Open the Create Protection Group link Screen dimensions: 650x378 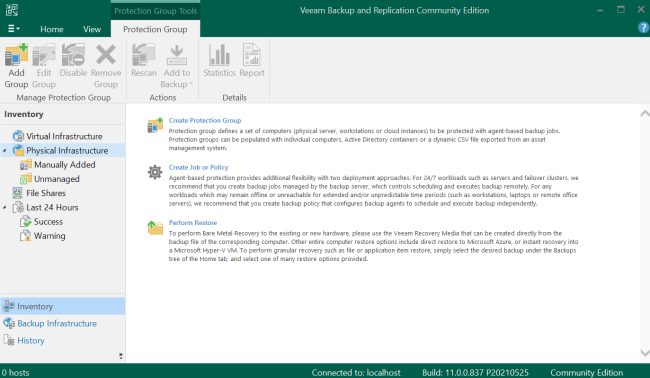point(205,120)
